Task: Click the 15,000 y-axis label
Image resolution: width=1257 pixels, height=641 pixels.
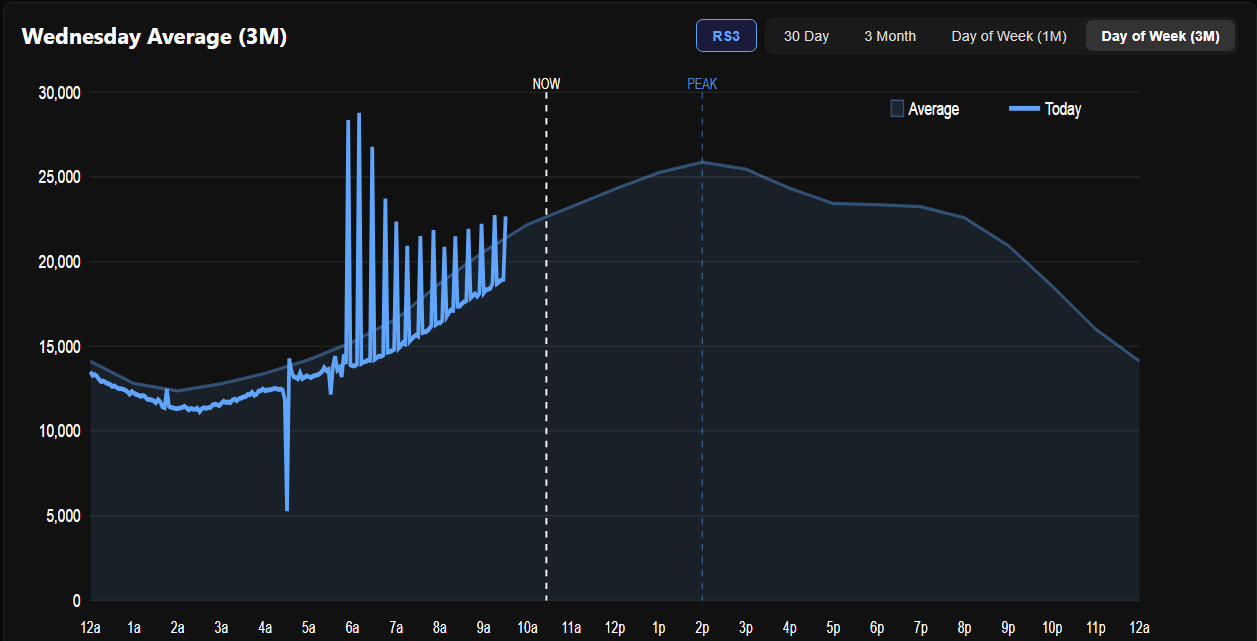Action: pos(59,347)
